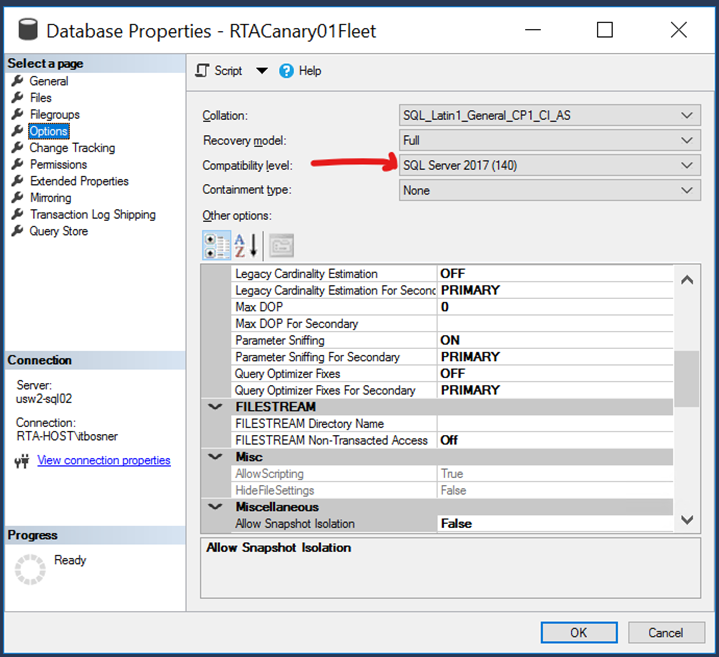The image size is (719, 657).
Task: Select the Categorized view icon
Action: (x=216, y=245)
